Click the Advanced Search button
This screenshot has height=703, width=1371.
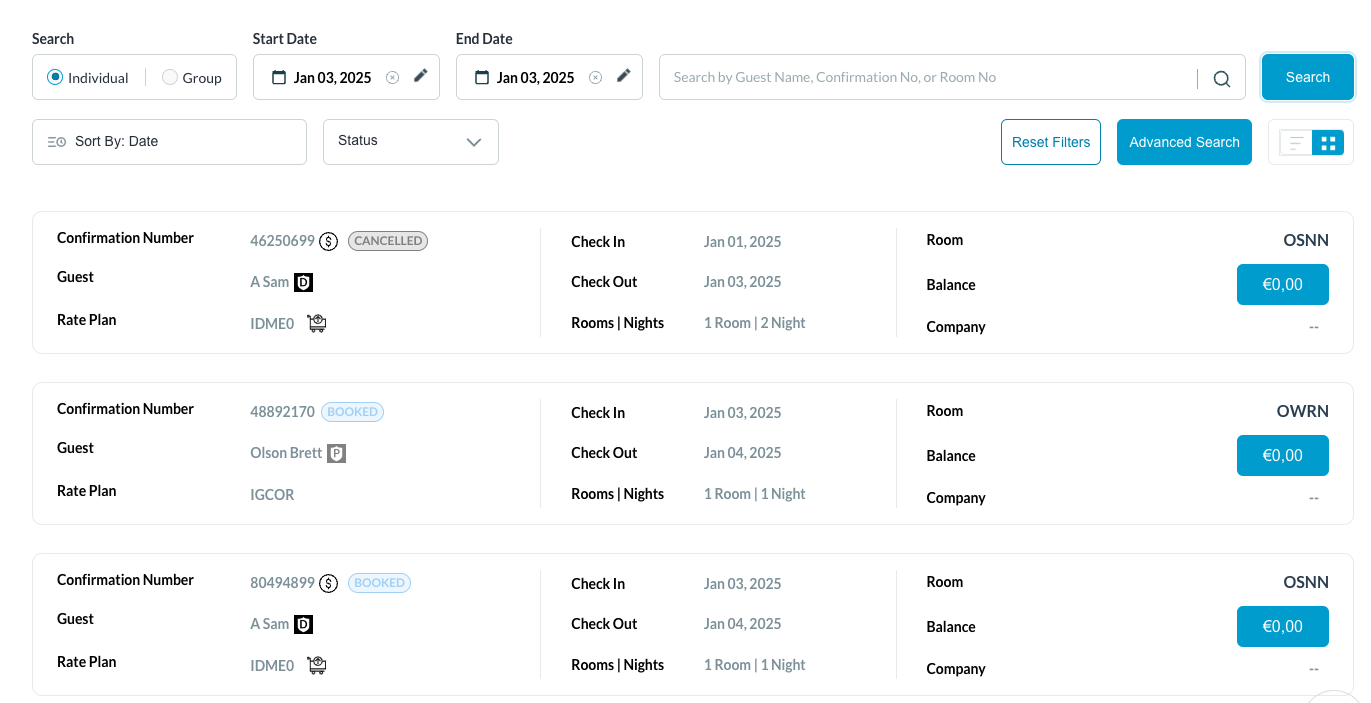pyautogui.click(x=1184, y=142)
